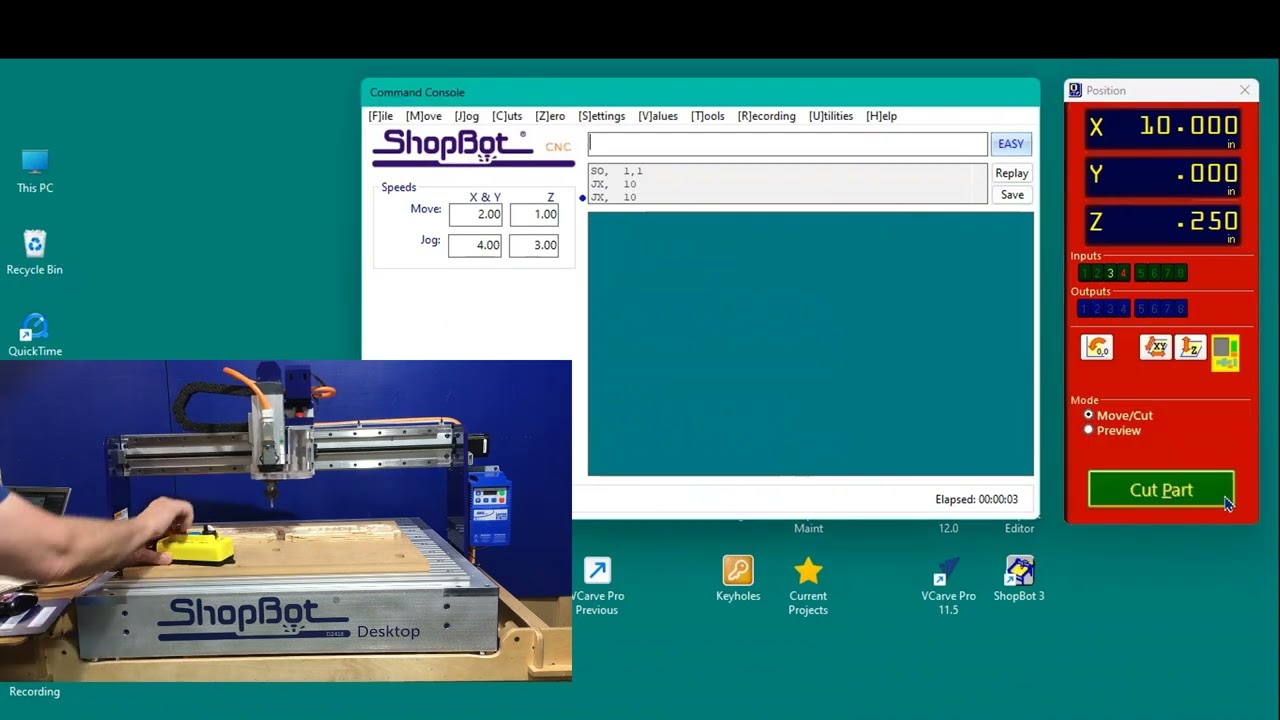Viewport: 1280px width, 720px height.
Task: Click the Move X & Y speed field
Action: (475, 215)
